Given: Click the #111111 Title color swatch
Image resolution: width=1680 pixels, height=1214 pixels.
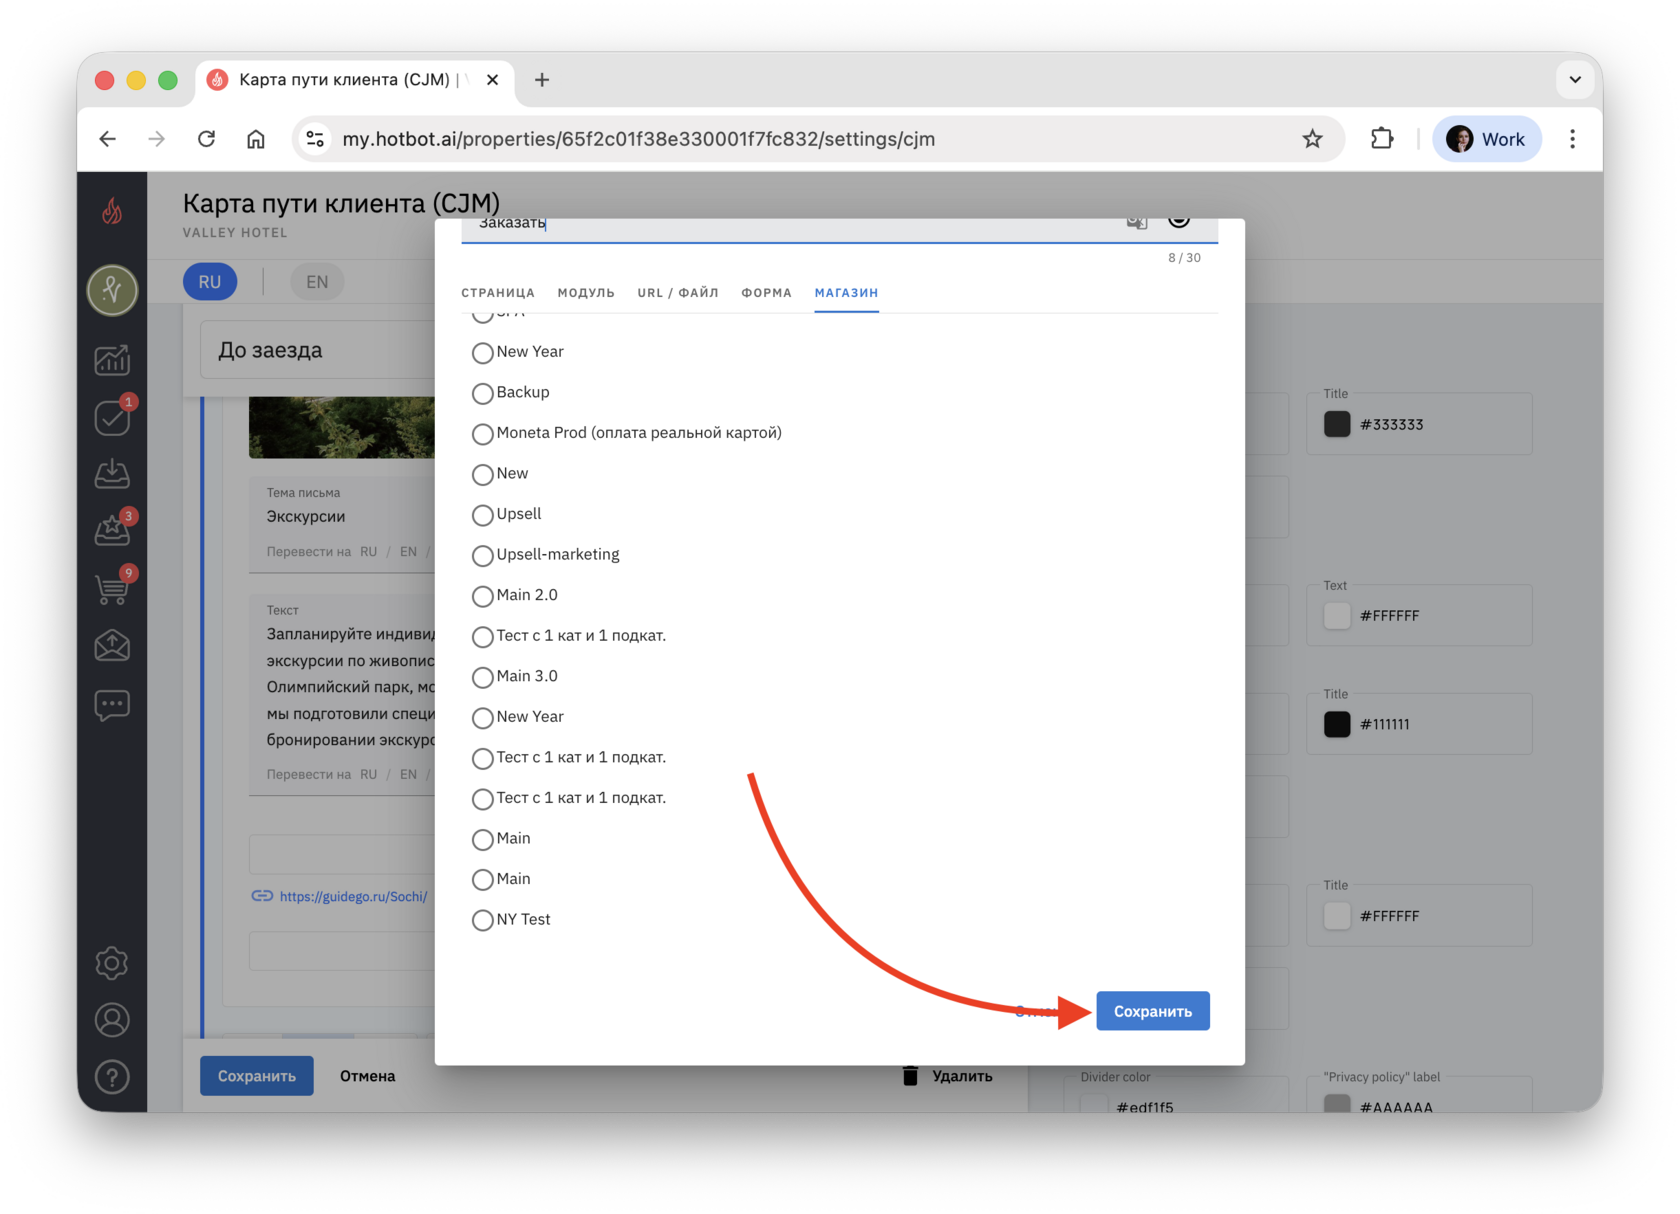Looking at the screenshot, I should point(1337,724).
